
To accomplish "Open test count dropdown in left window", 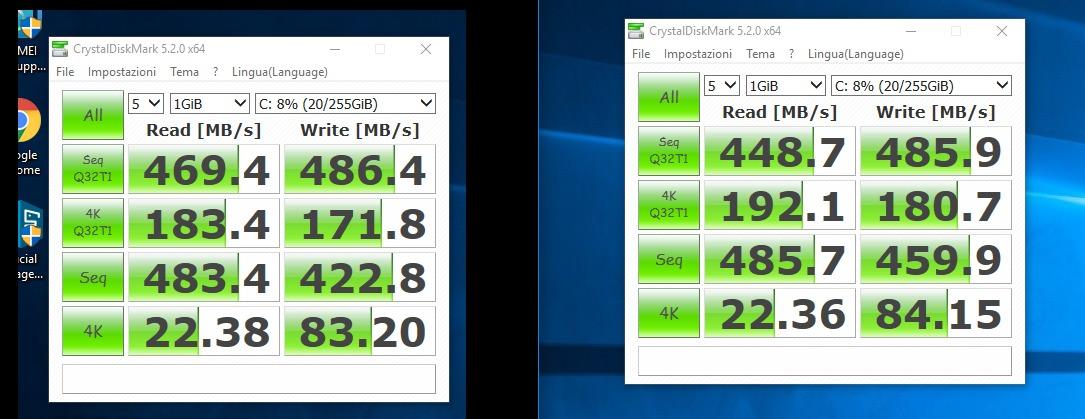I will [146, 104].
